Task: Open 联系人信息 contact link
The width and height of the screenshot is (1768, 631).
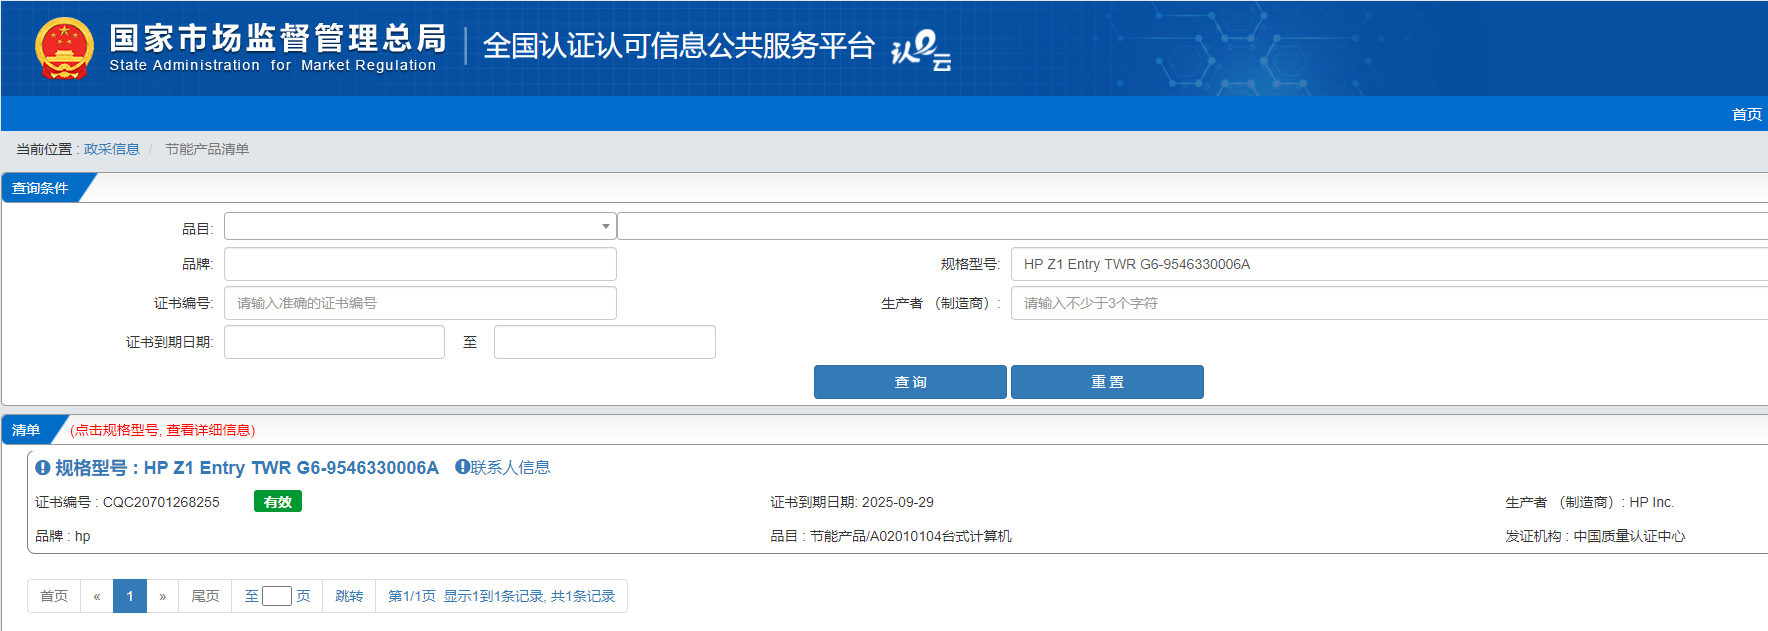Action: (510, 467)
